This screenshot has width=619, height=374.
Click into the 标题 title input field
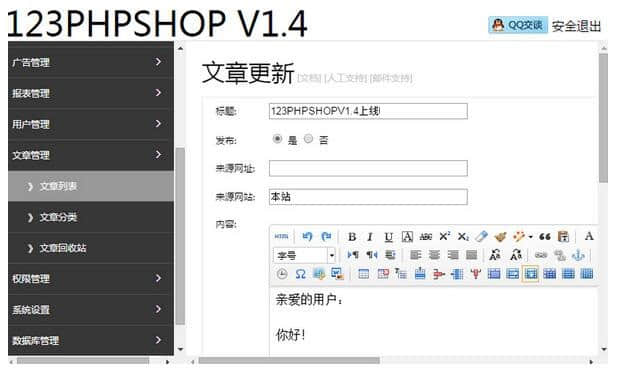[x=368, y=111]
